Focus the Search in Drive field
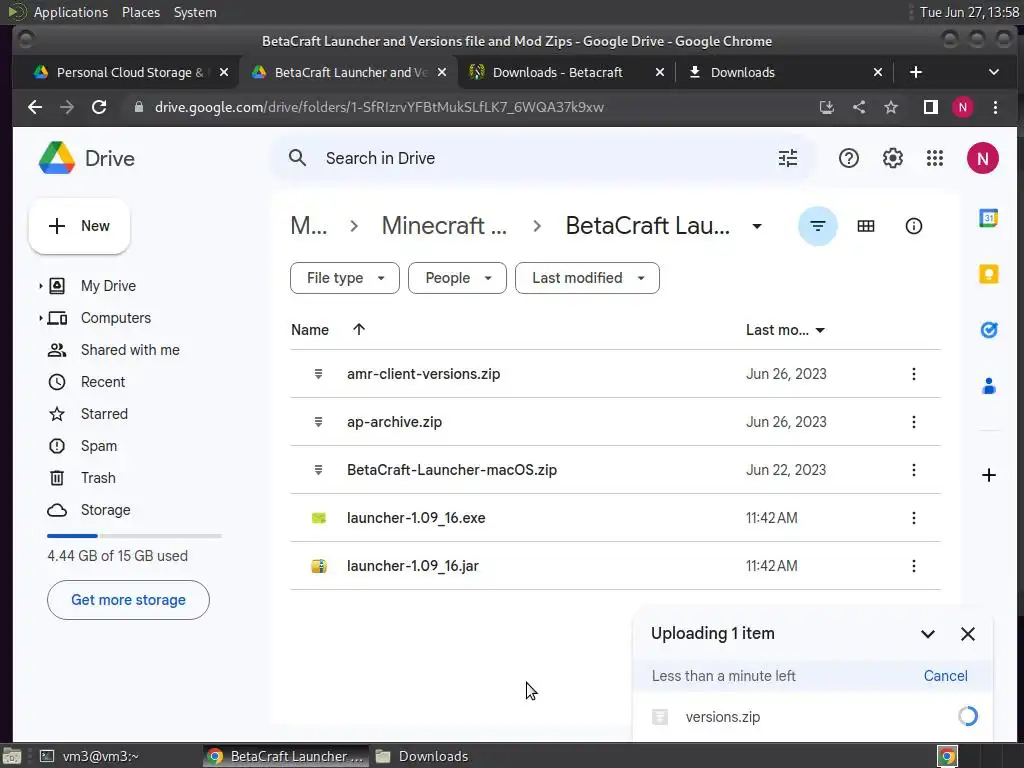 543,158
